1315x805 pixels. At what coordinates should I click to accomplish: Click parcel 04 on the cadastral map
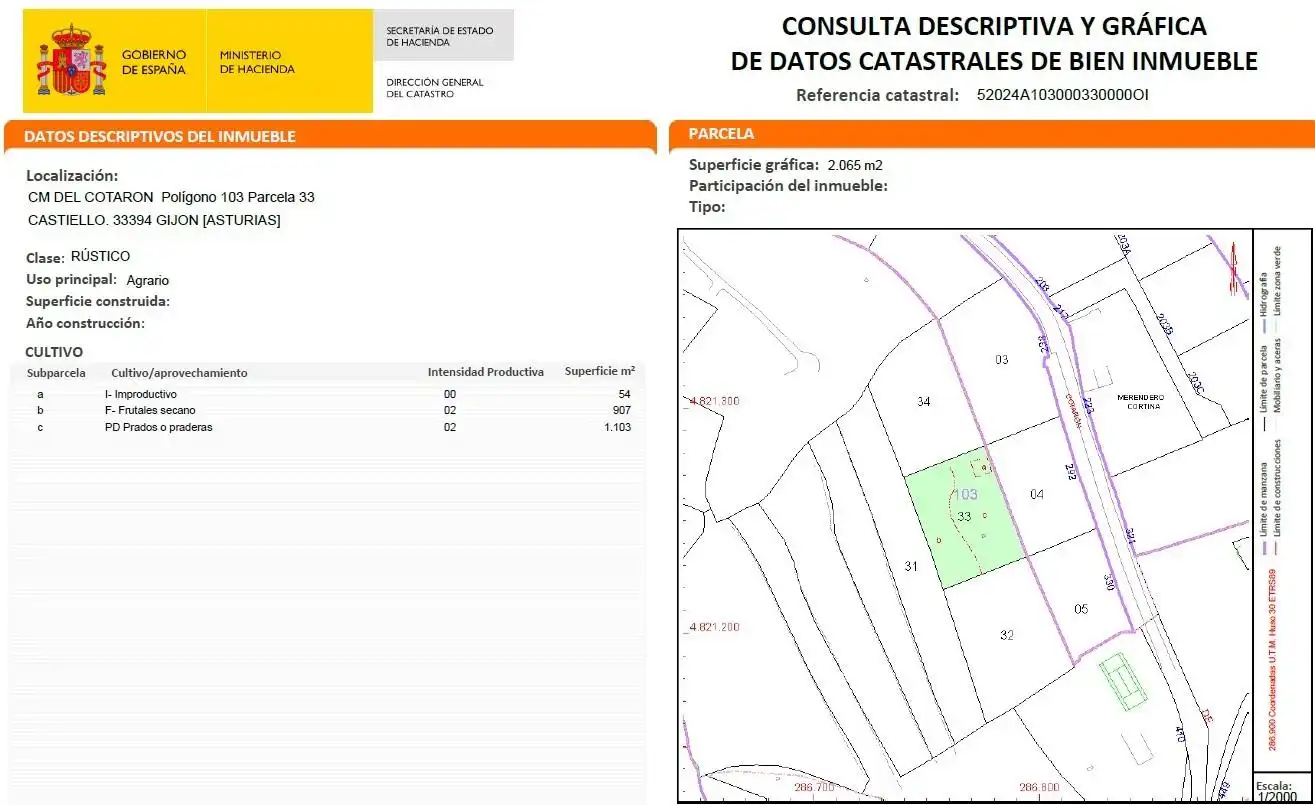(1037, 494)
